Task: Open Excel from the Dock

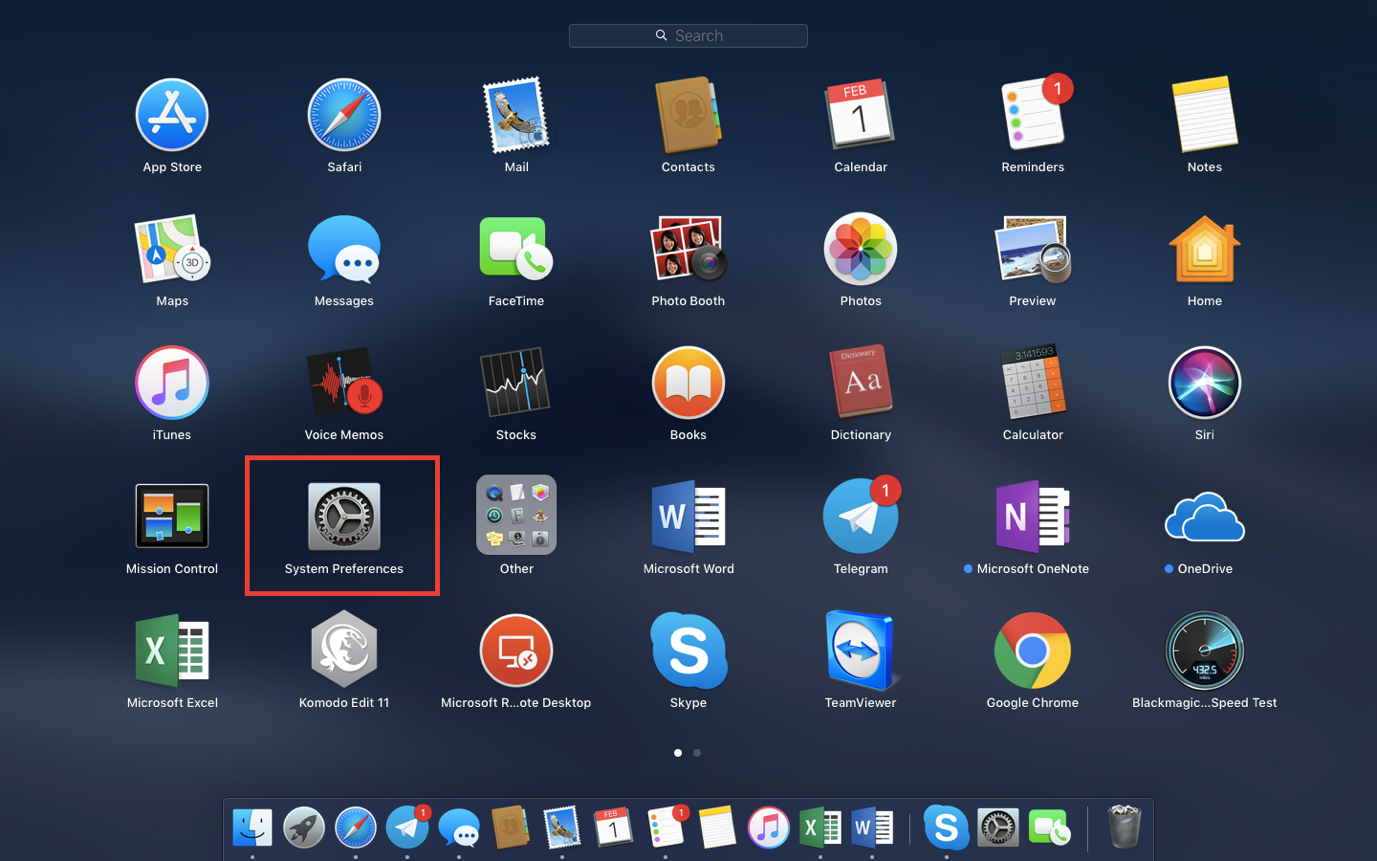Action: (820, 827)
